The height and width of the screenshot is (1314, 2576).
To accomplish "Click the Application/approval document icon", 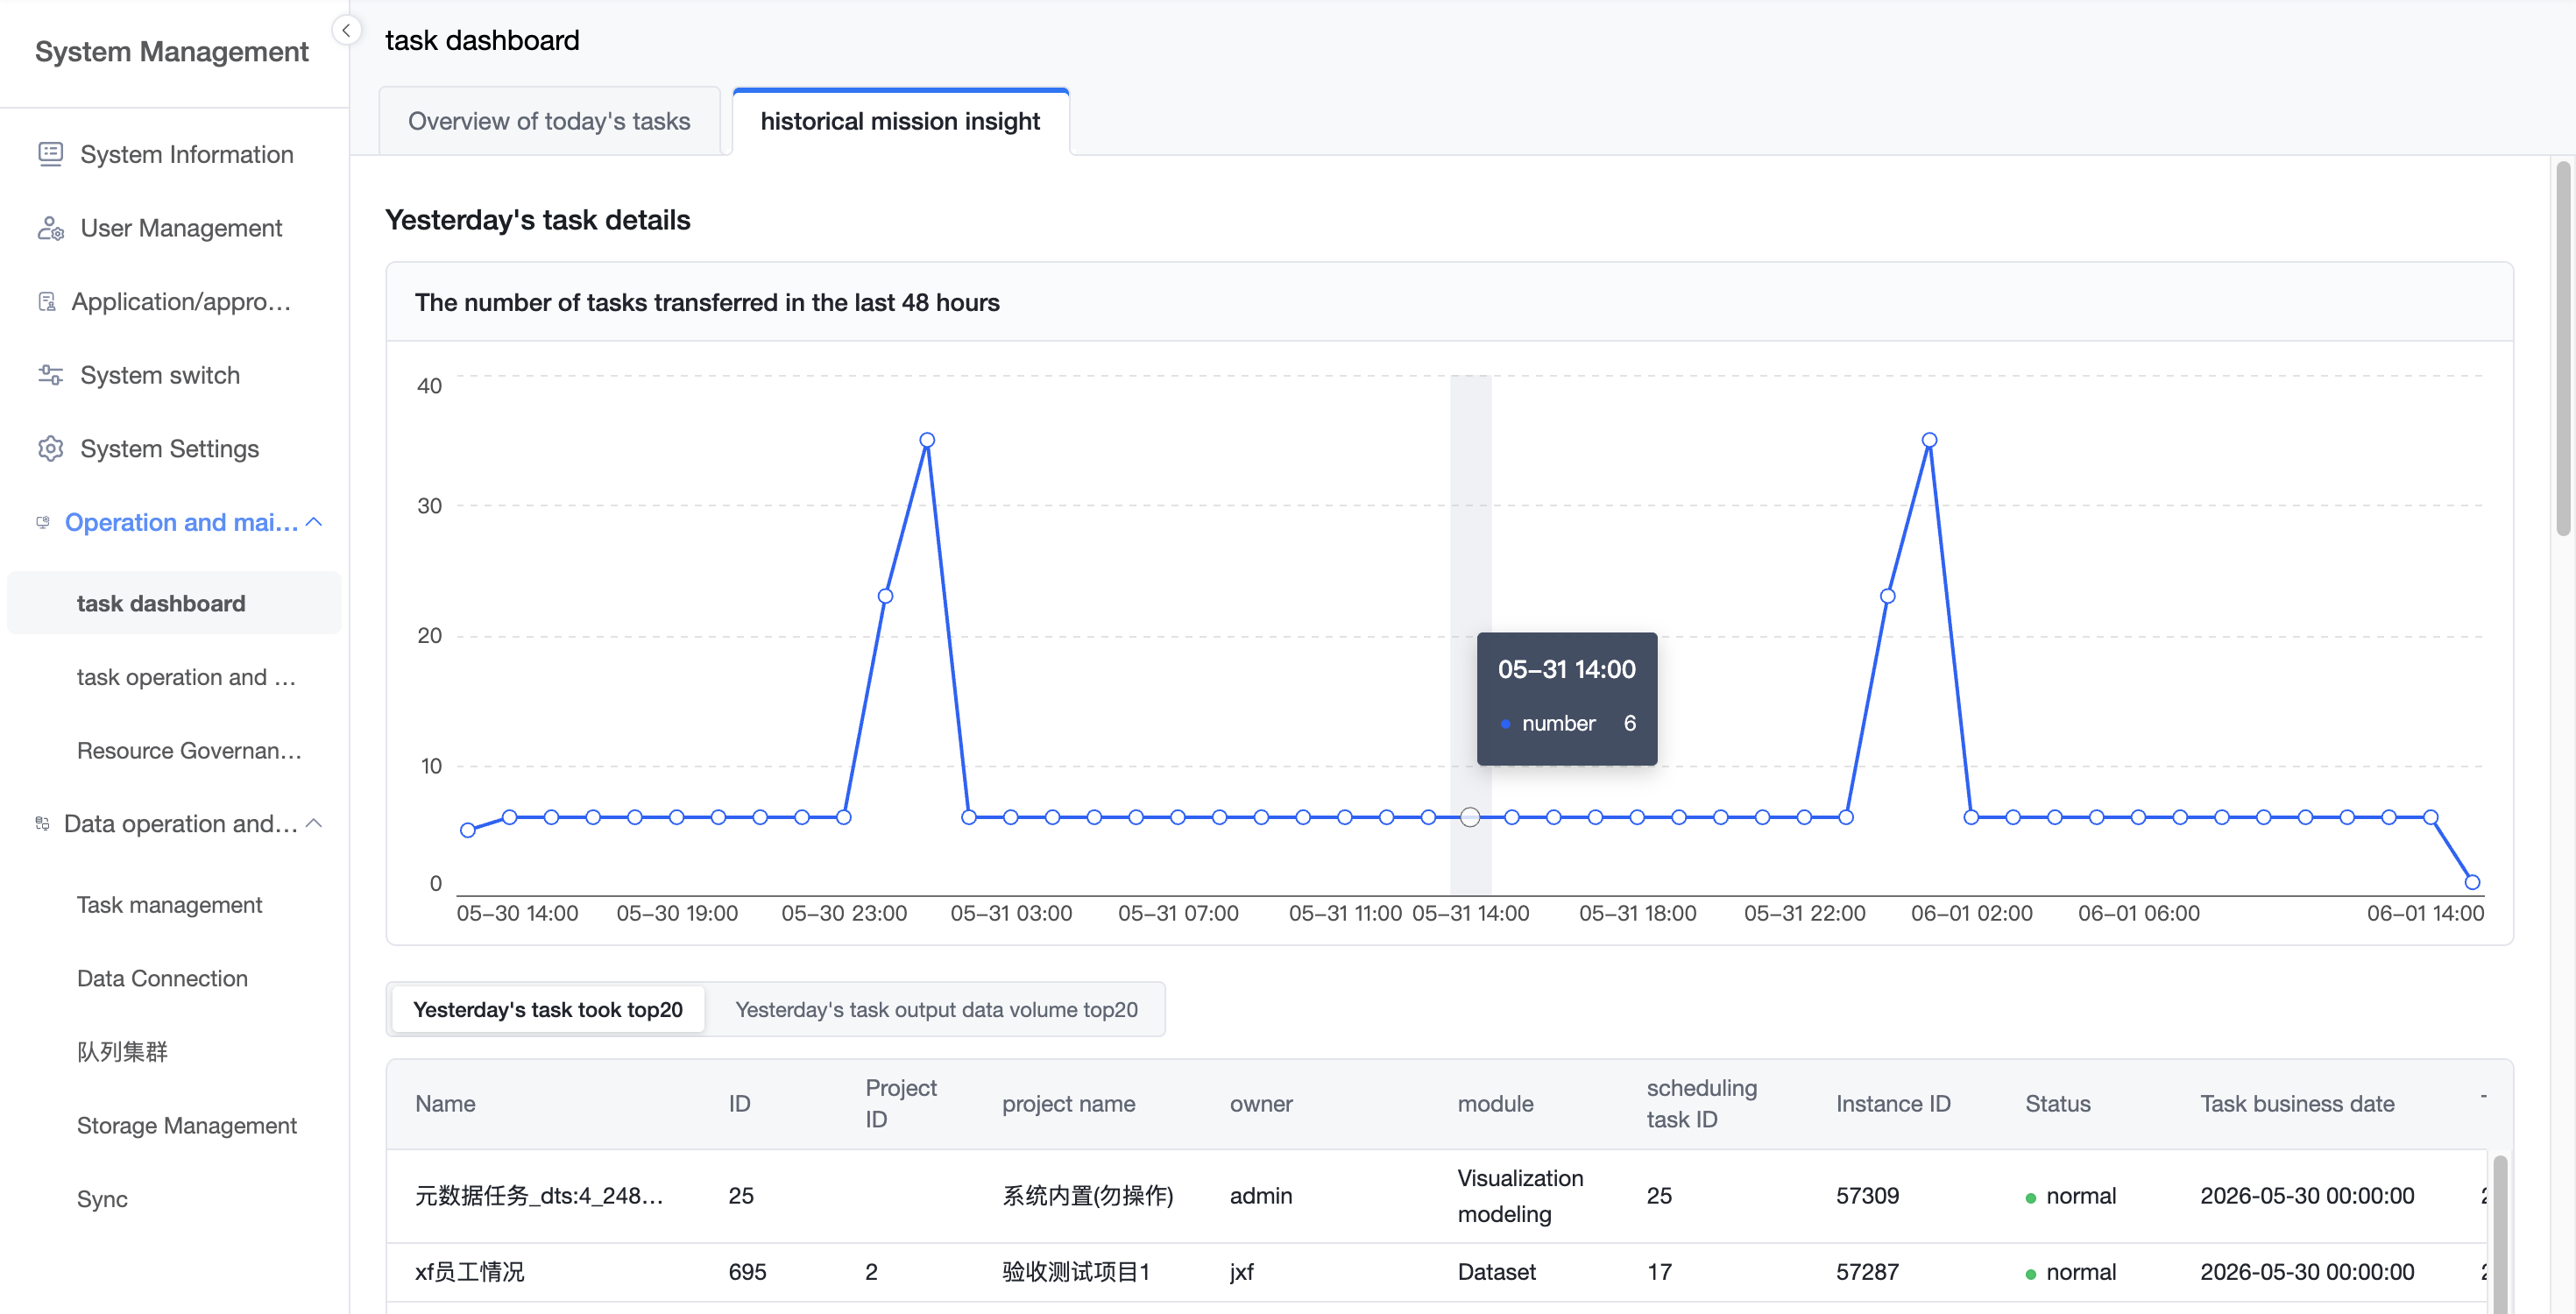I will click(46, 301).
